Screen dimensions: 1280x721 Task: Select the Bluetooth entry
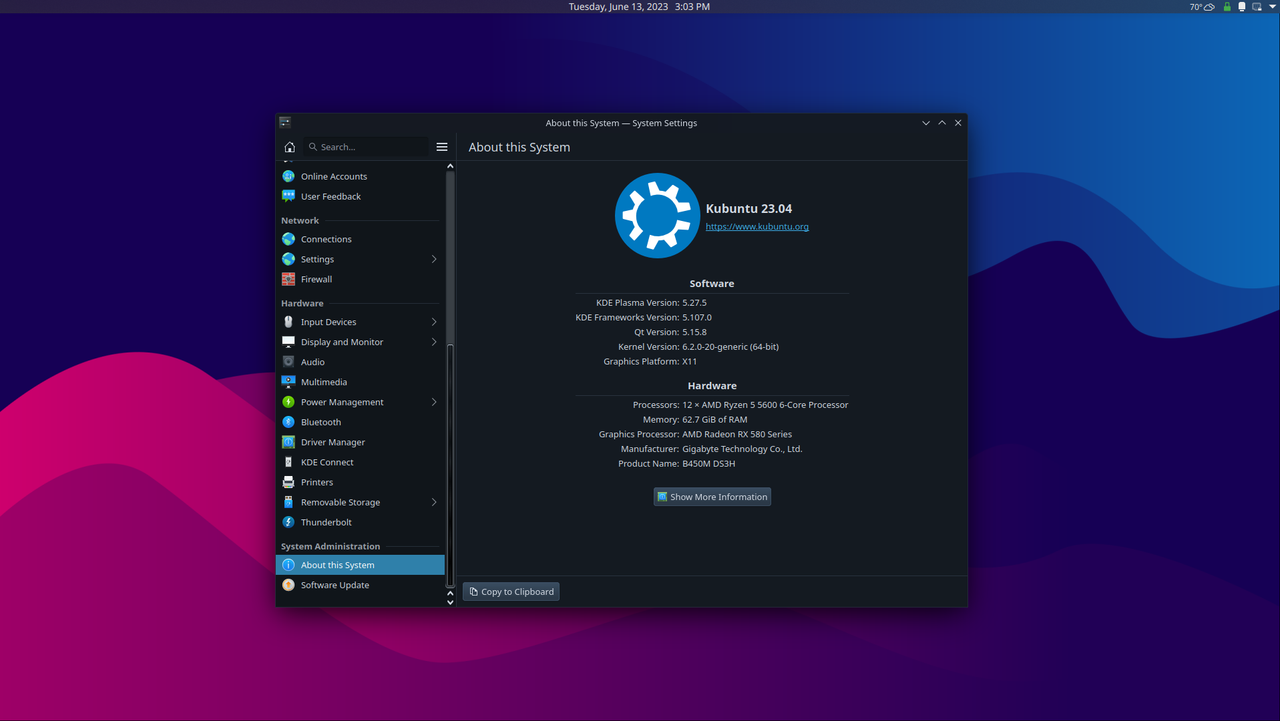(360, 422)
